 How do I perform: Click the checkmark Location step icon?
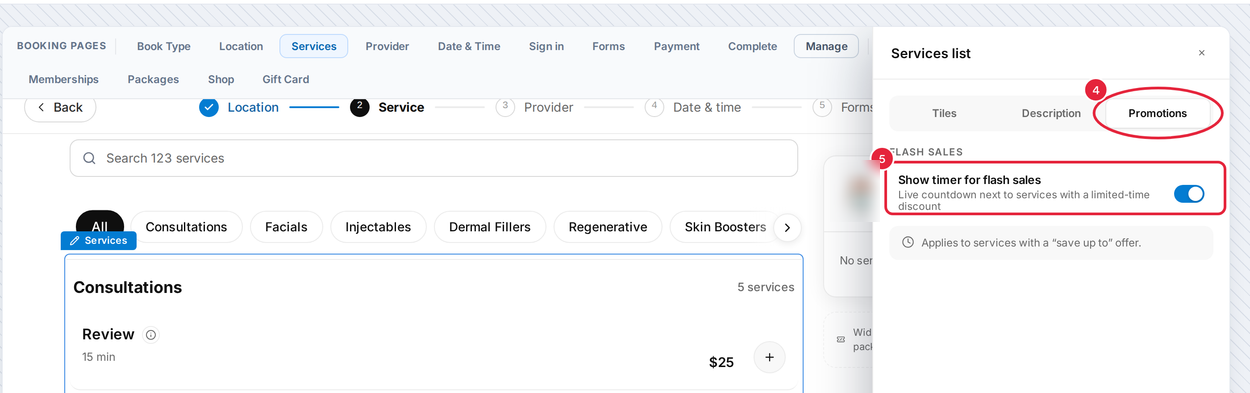coord(208,107)
